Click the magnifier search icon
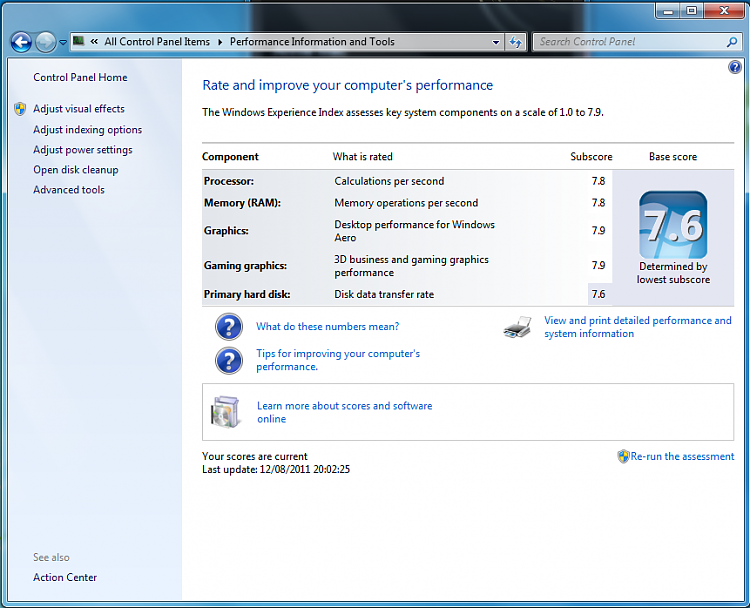The width and height of the screenshot is (750, 608). coord(731,42)
